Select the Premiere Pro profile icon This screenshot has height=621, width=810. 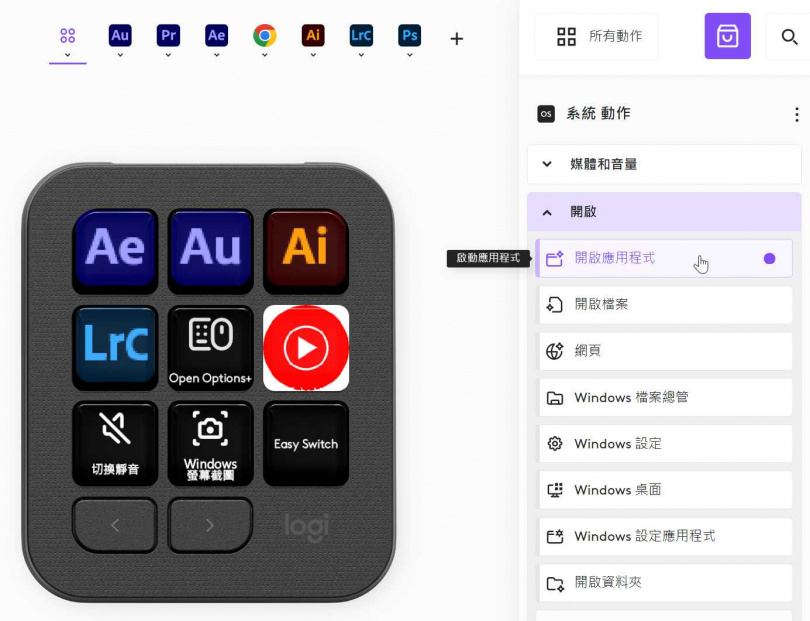(x=168, y=33)
